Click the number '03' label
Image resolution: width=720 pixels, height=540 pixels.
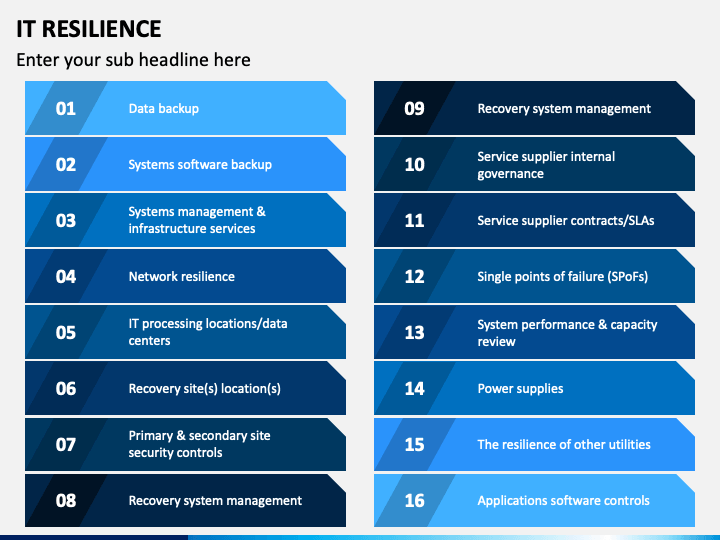click(66, 221)
